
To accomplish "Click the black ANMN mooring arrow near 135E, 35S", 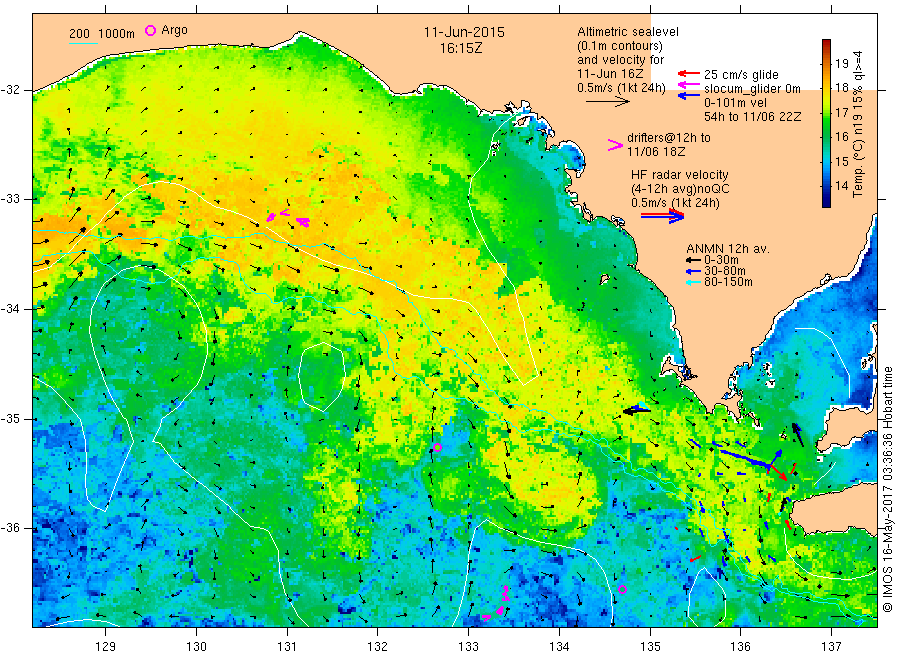I will pyautogui.click(x=636, y=410).
